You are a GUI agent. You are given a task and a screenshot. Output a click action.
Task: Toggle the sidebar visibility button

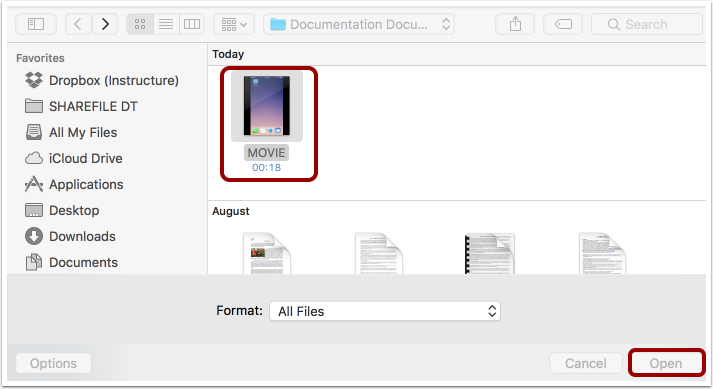tap(36, 24)
